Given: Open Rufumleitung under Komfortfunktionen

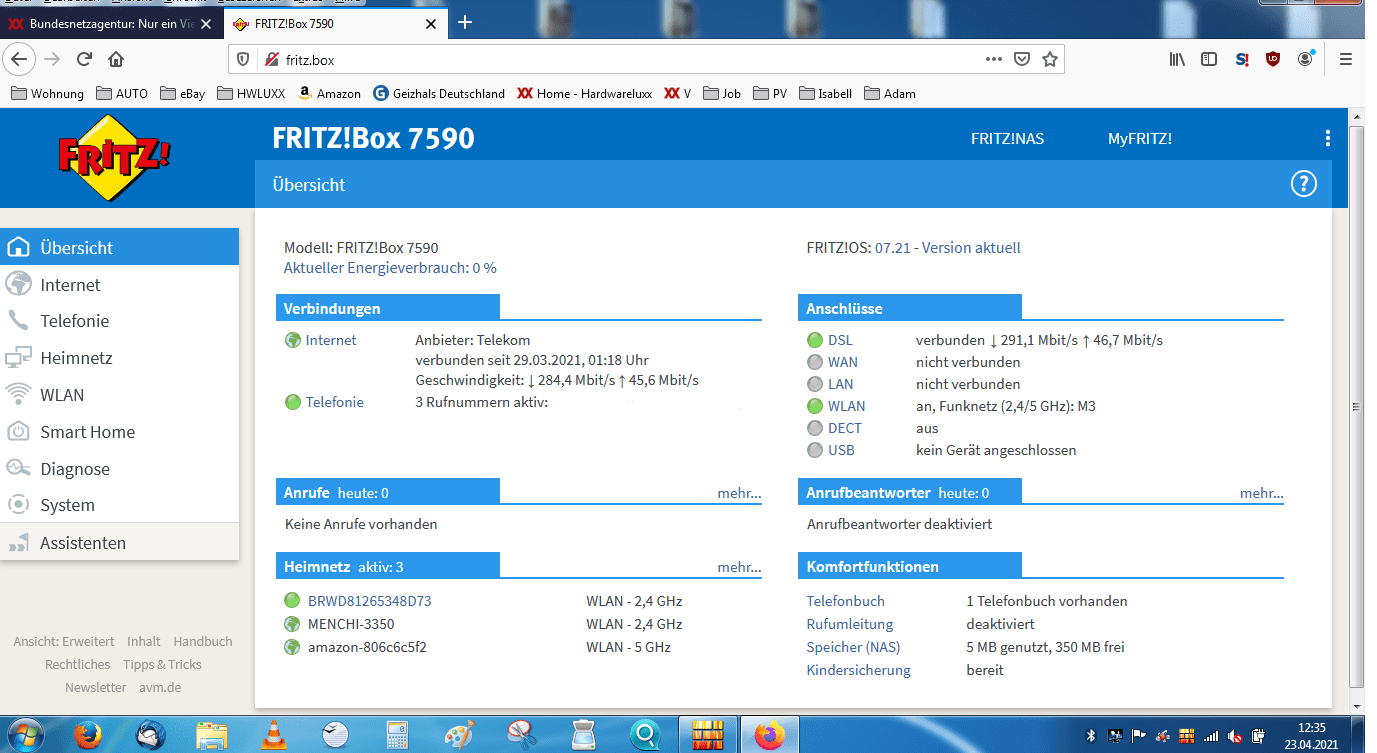Looking at the screenshot, I should [x=850, y=624].
